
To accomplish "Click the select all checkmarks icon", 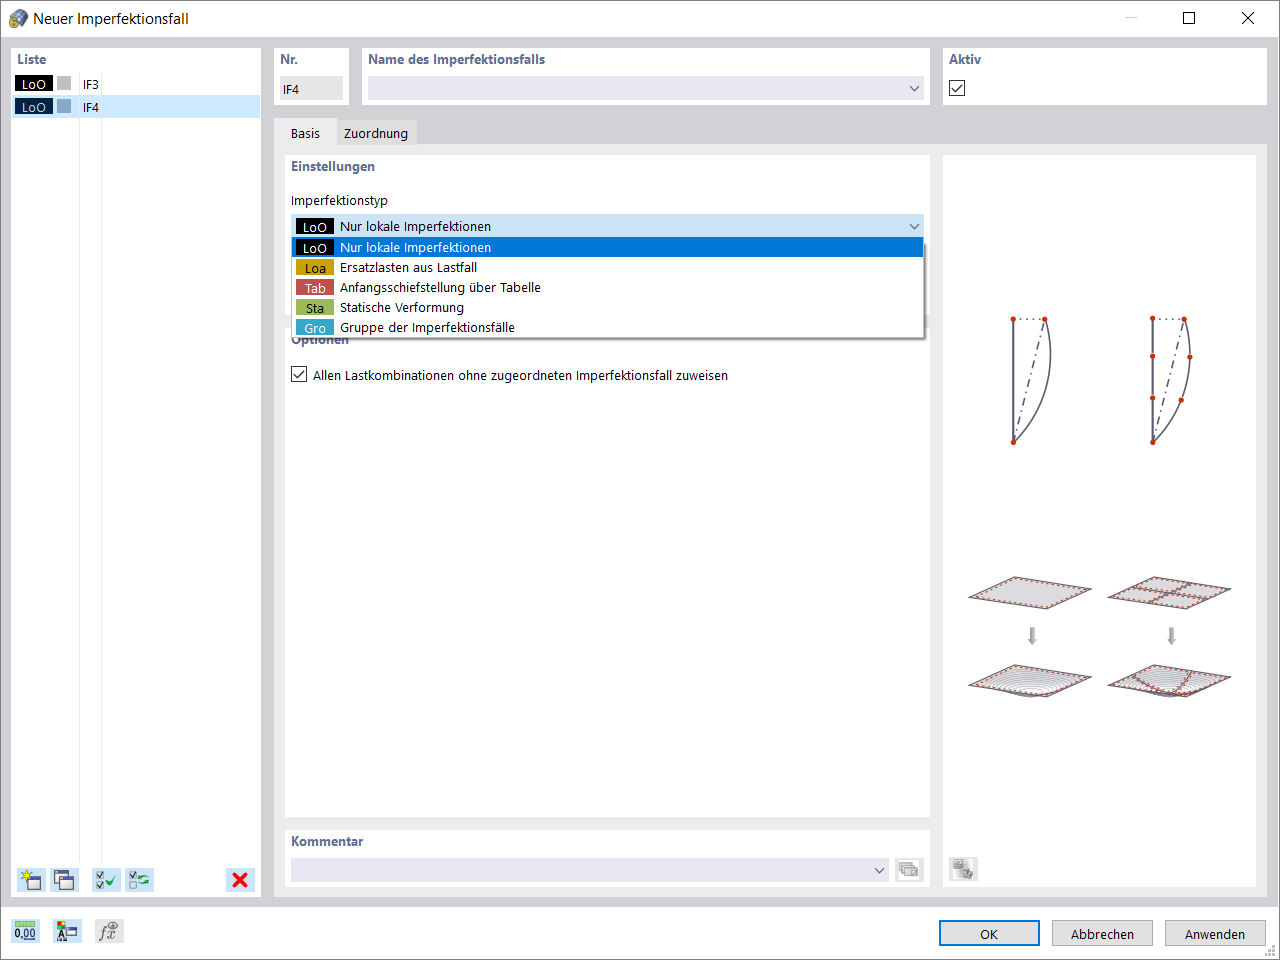I will point(106,880).
